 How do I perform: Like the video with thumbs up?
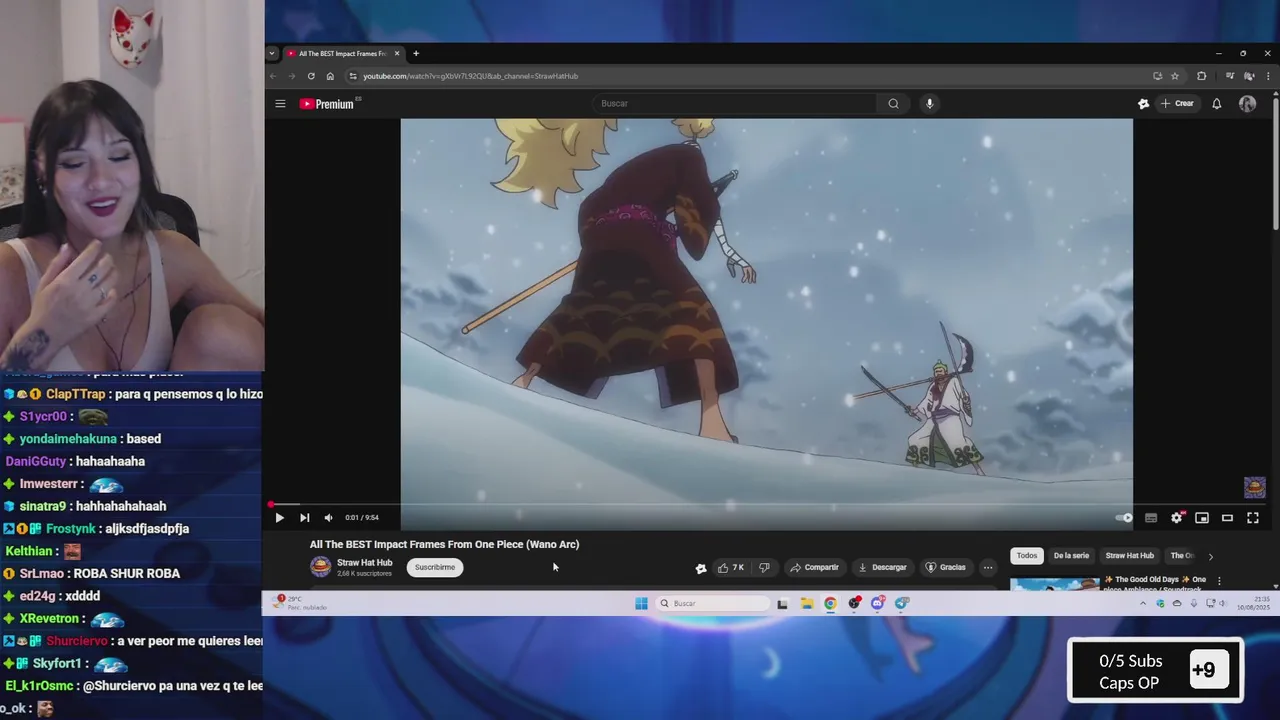[730, 567]
